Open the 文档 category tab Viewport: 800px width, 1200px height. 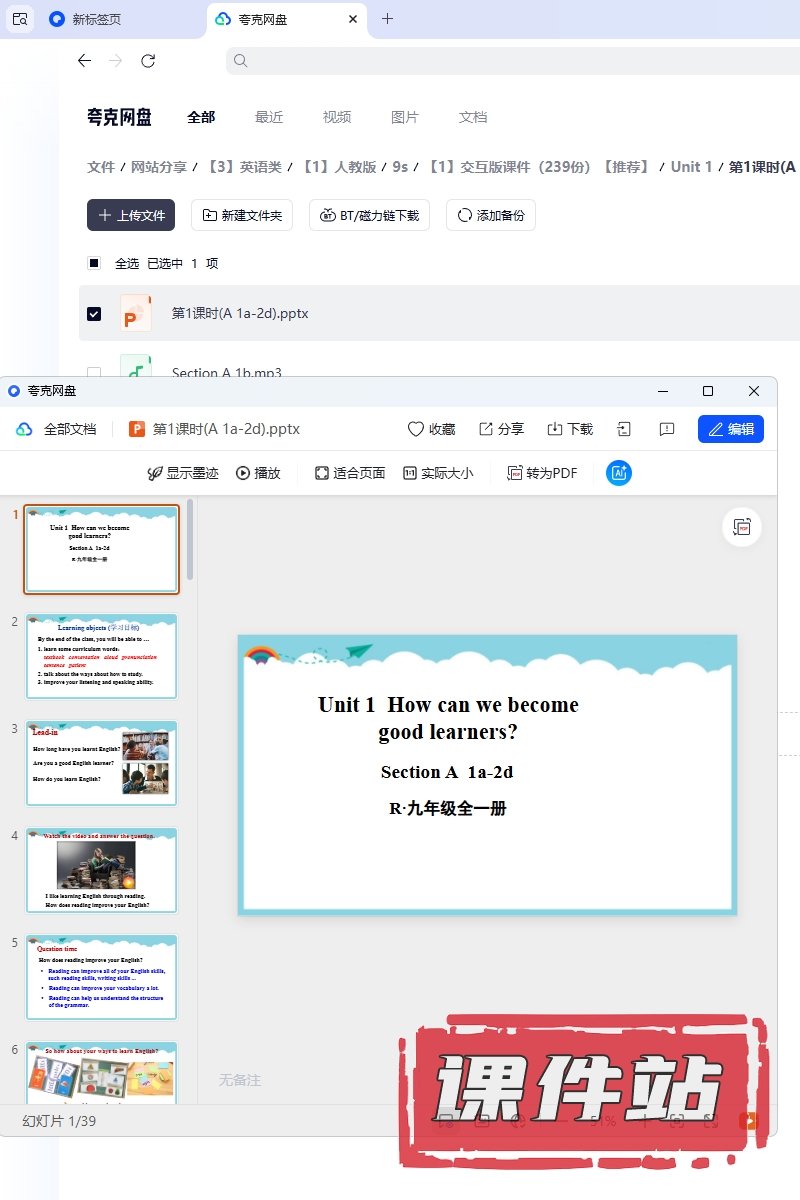(473, 117)
